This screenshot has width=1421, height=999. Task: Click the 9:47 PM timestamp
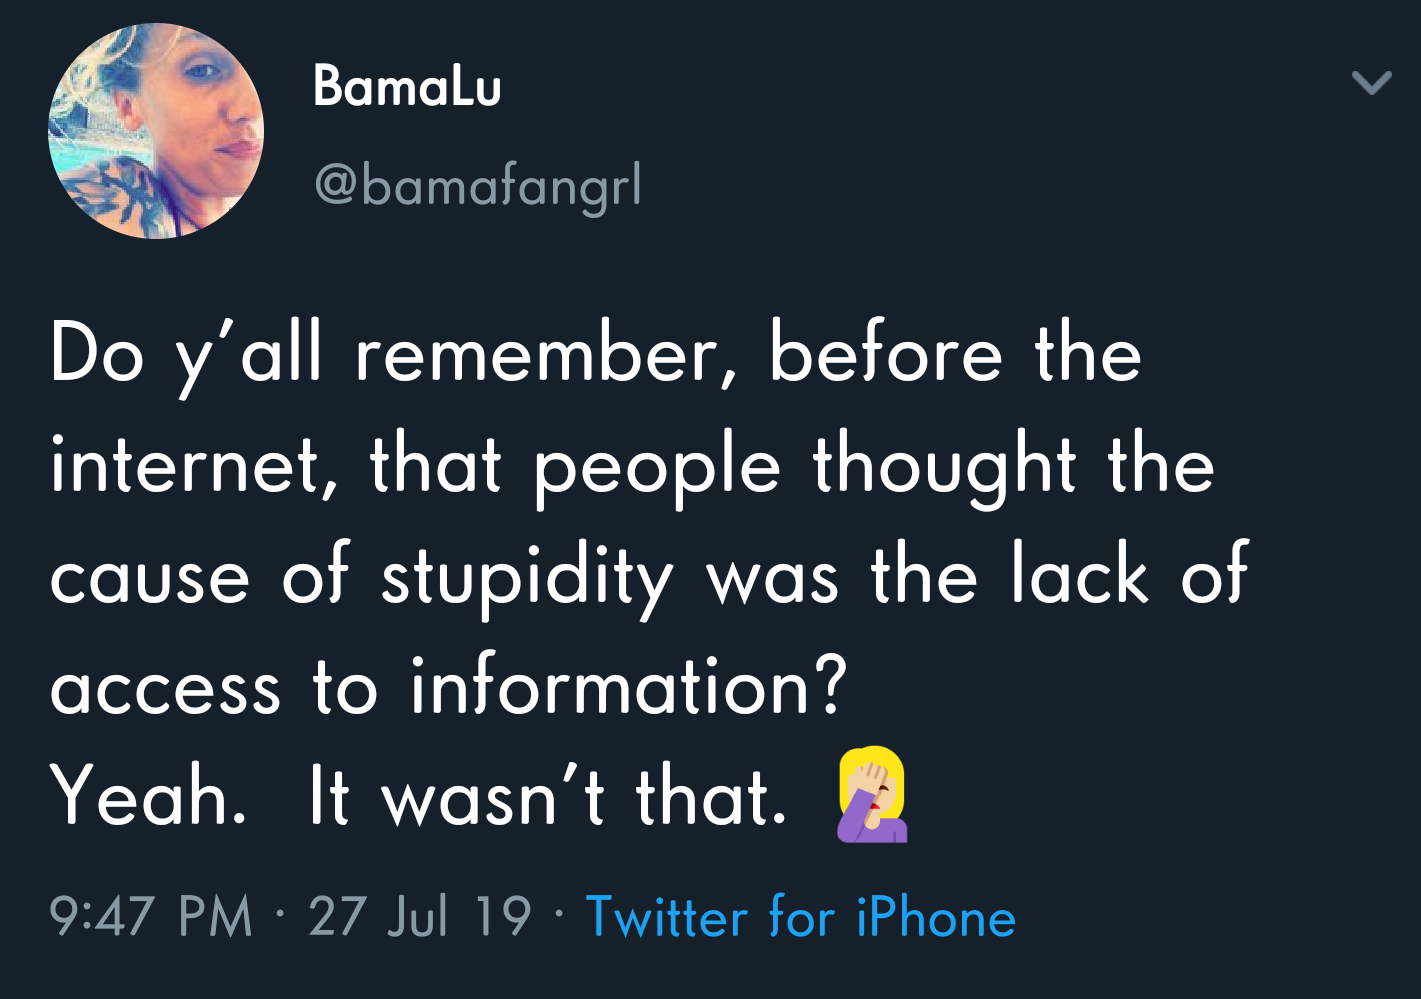tap(151, 916)
